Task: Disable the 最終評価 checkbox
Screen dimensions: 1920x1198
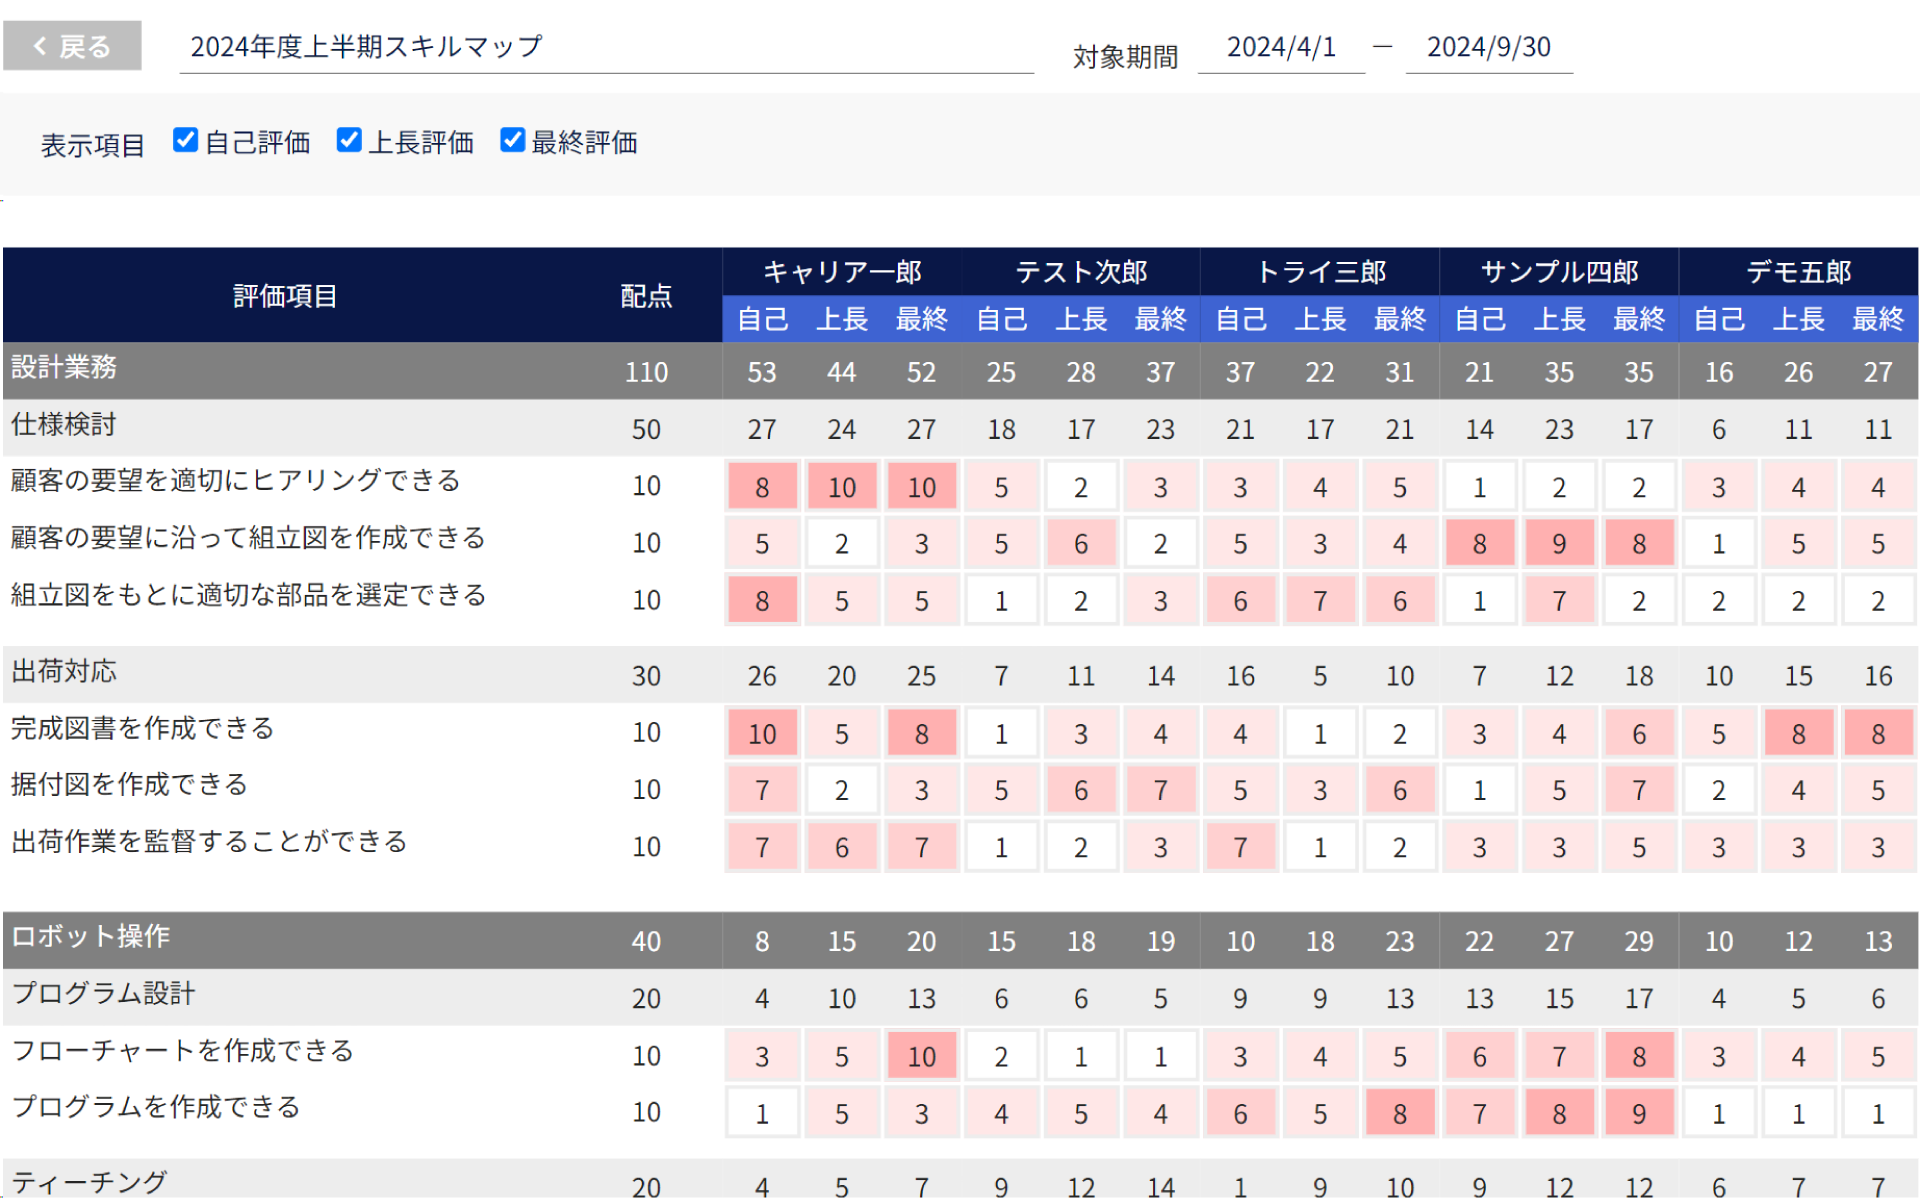Action: coord(512,140)
